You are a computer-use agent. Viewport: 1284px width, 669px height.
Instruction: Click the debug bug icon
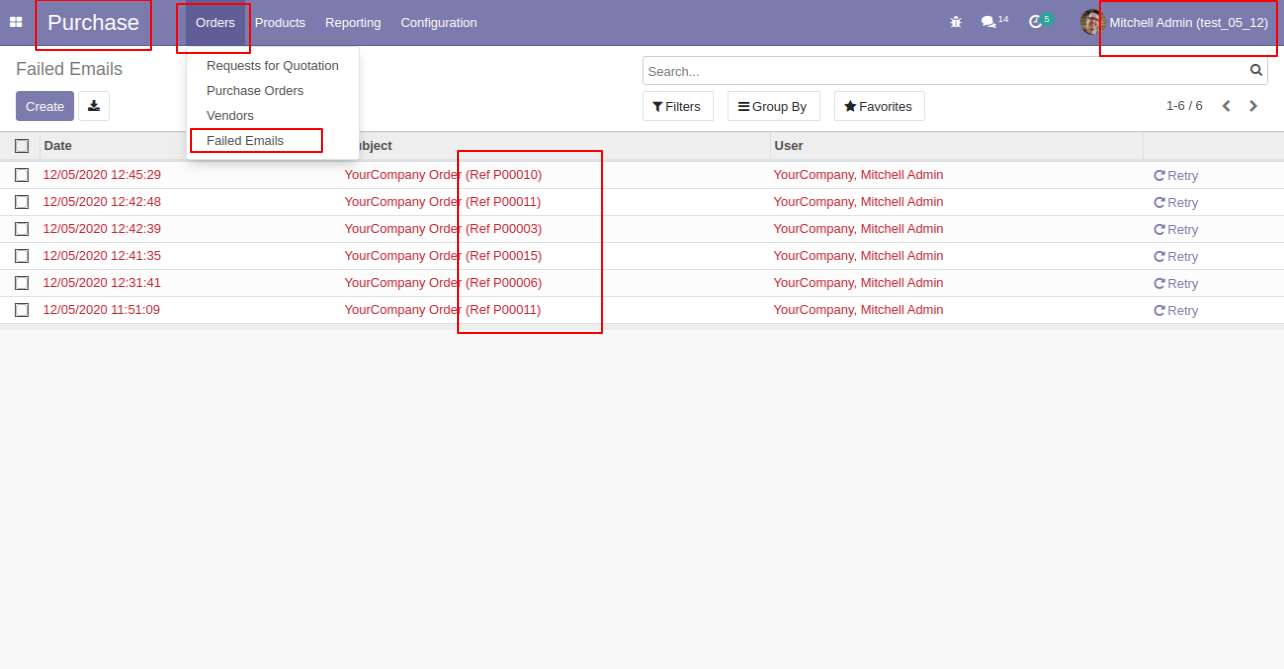956,22
